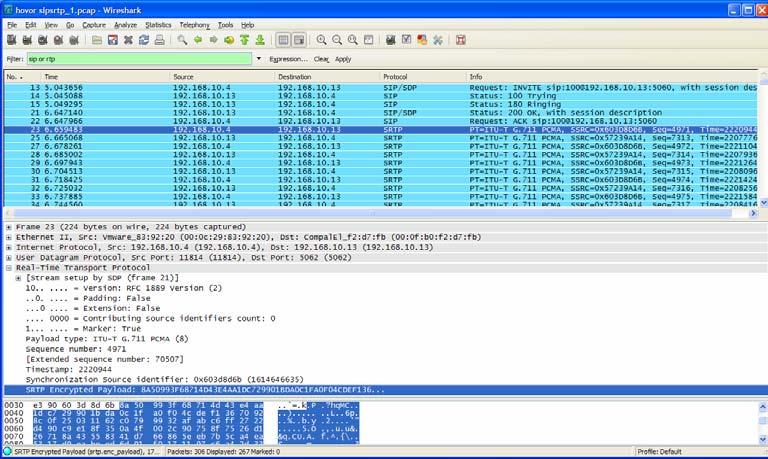Expand Ethernet II protocol details
The image size is (768, 459).
click(9, 238)
